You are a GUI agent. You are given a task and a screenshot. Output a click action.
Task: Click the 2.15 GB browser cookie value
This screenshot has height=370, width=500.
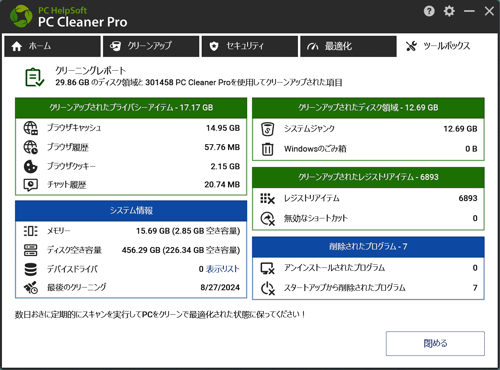(225, 166)
